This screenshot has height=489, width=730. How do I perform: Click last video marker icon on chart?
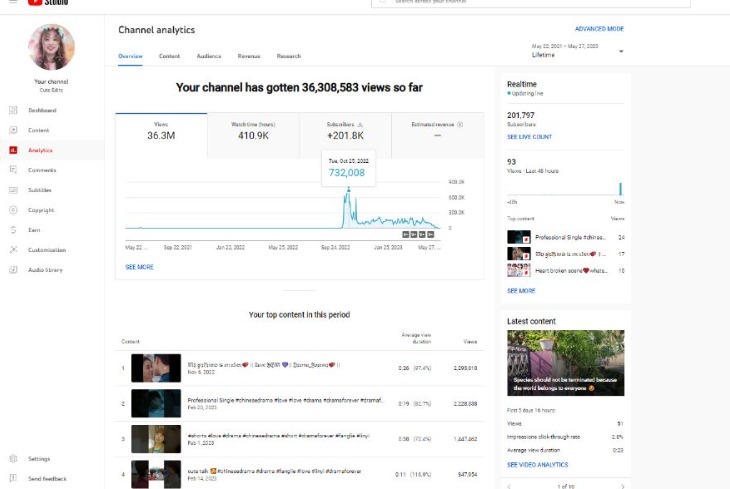click(431, 234)
